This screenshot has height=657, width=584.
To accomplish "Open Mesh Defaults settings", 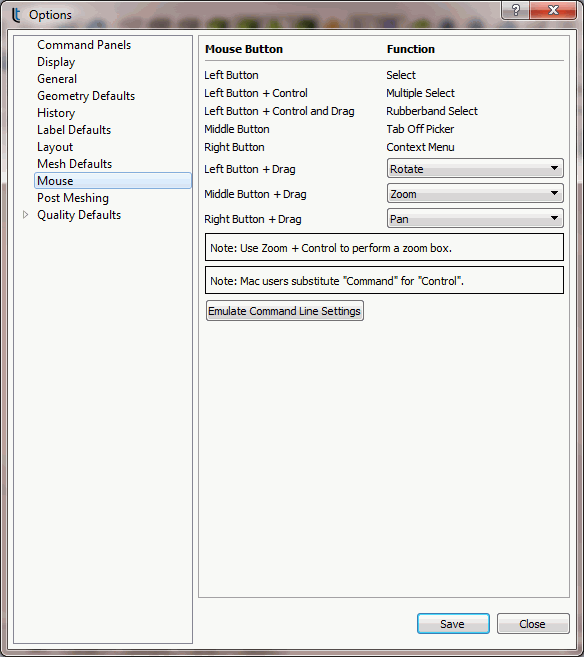I will [75, 164].
